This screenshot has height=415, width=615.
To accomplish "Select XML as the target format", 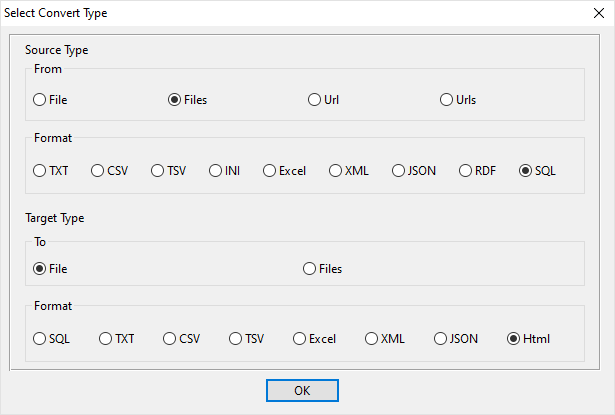I will pos(372,339).
